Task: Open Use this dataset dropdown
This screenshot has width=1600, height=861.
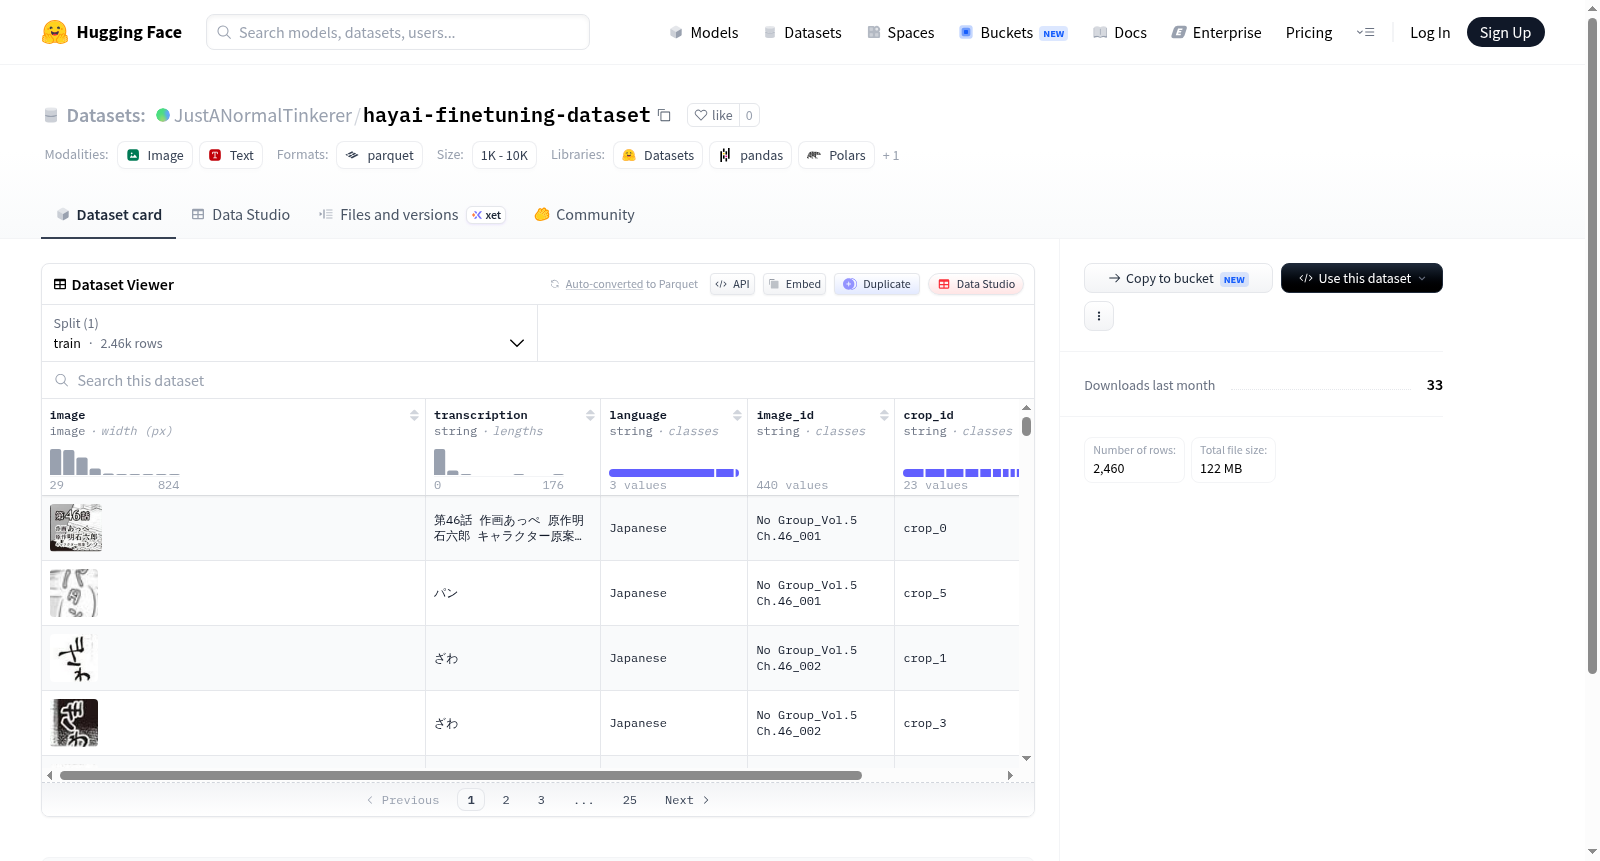Action: pyautogui.click(x=1361, y=278)
